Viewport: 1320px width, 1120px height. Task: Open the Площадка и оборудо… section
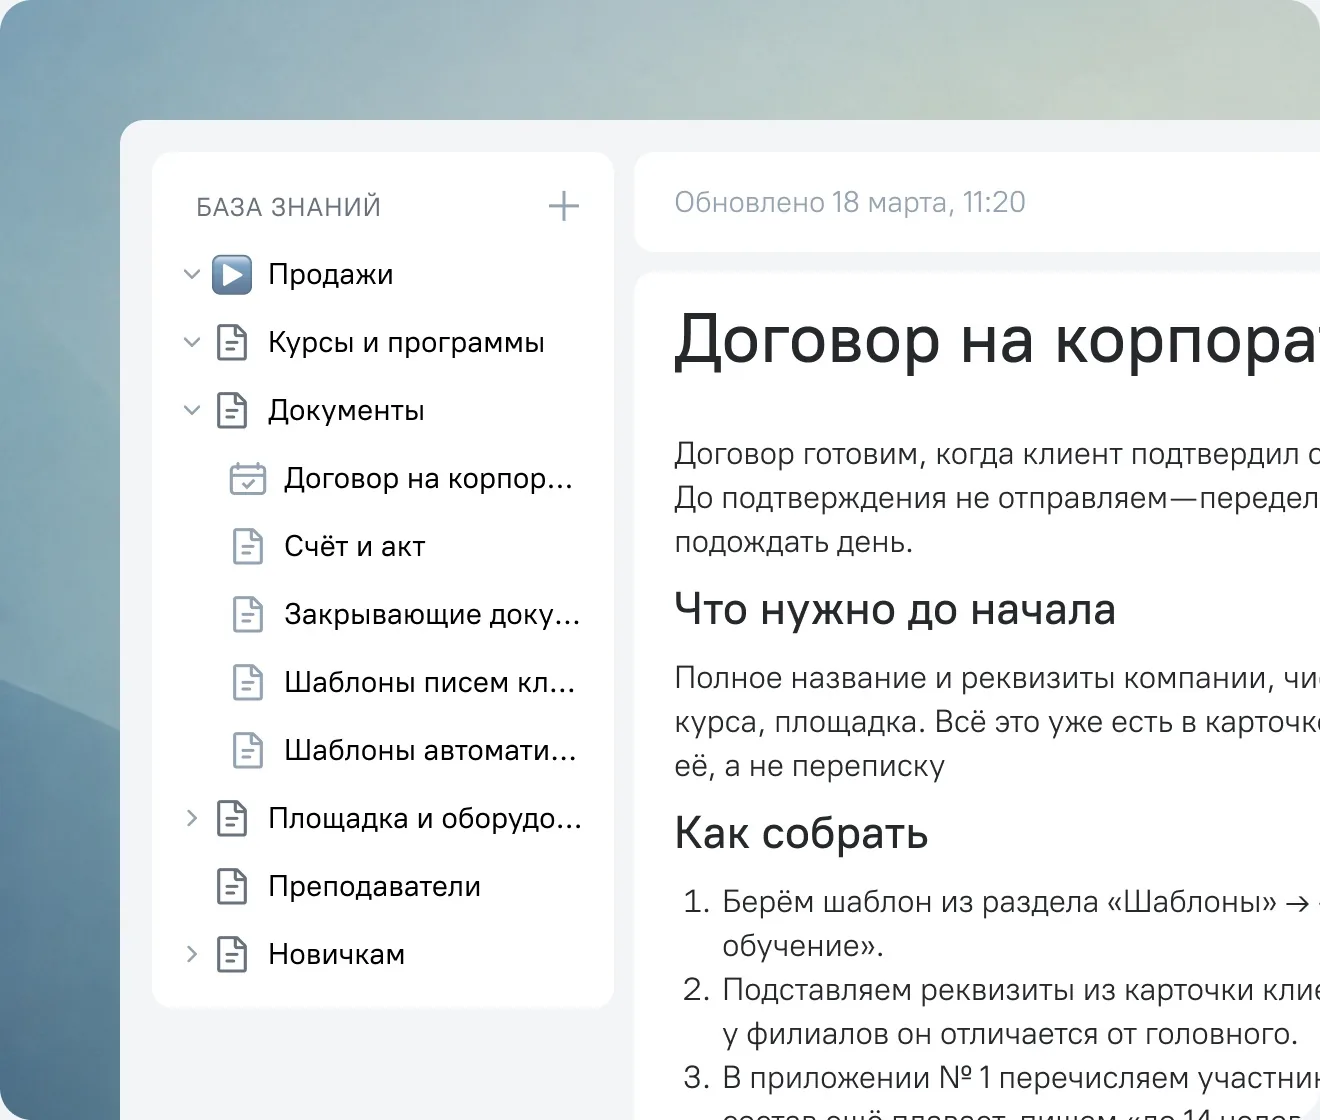point(425,819)
